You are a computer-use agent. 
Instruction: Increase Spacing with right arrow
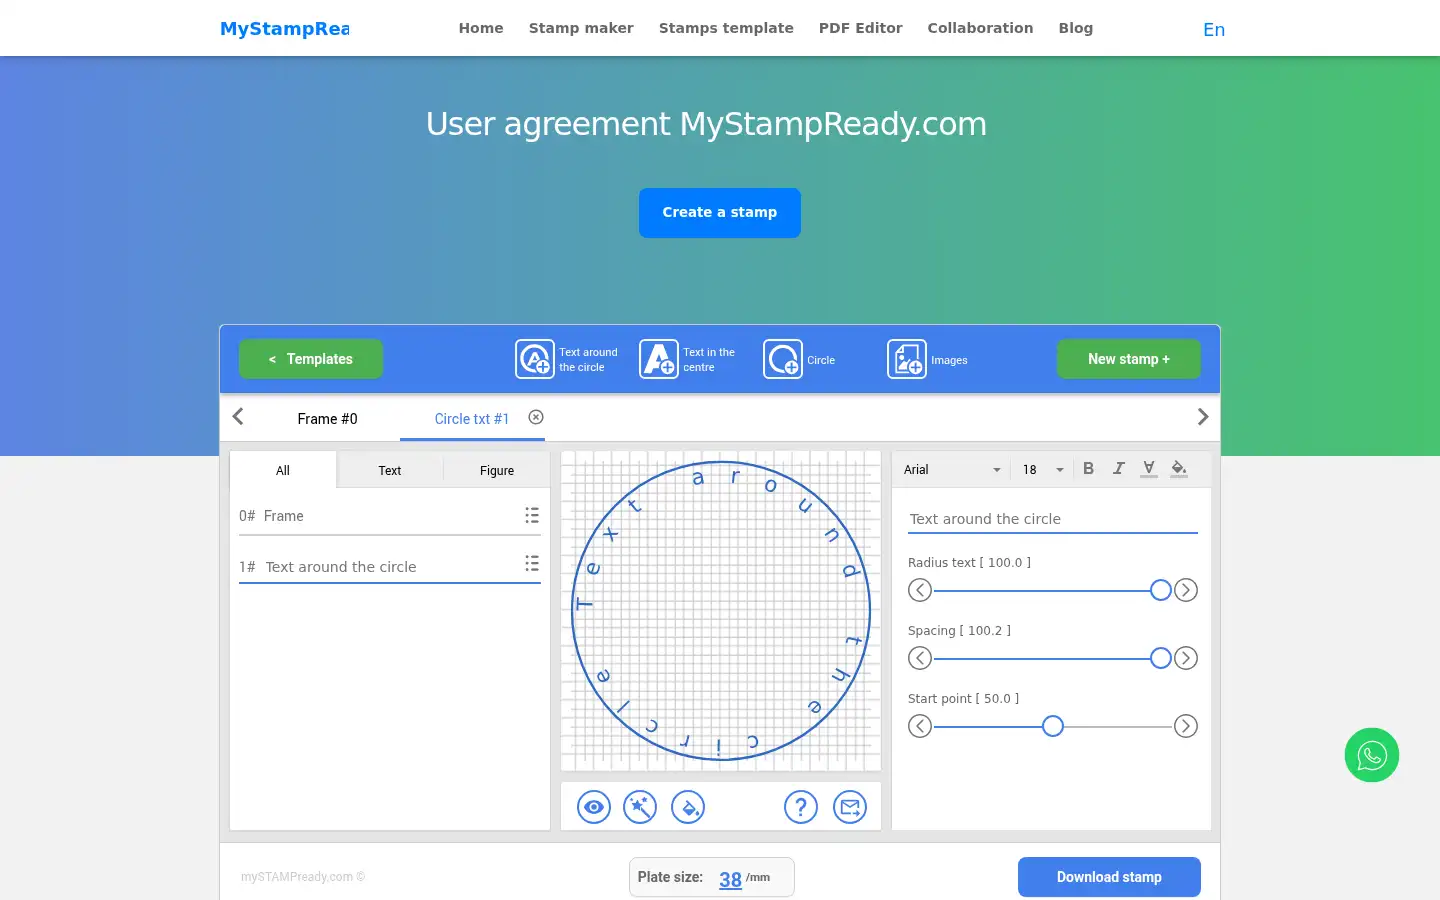pyautogui.click(x=1186, y=658)
